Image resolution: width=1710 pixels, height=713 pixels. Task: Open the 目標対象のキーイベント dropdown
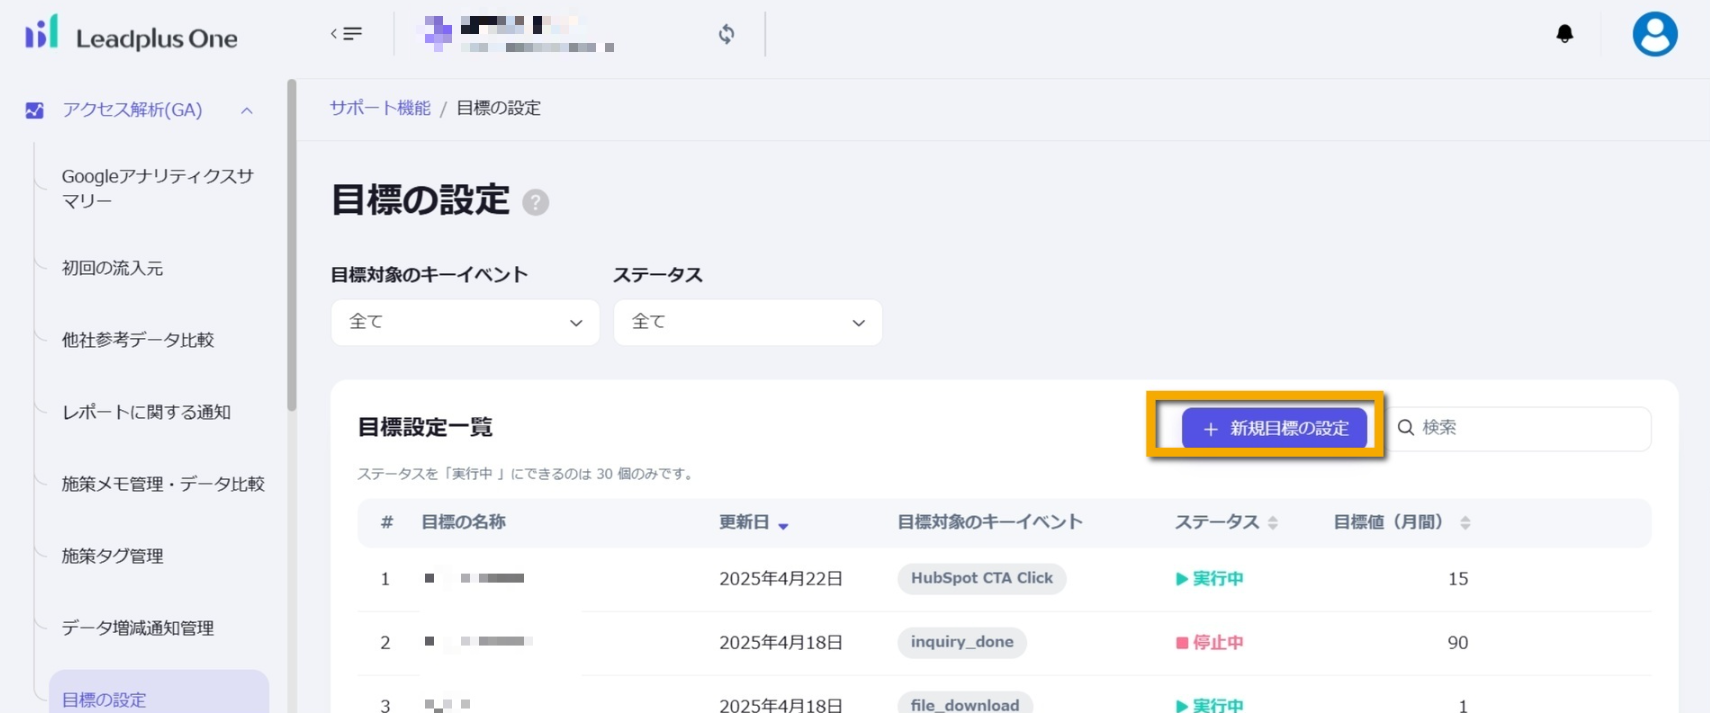coord(465,322)
